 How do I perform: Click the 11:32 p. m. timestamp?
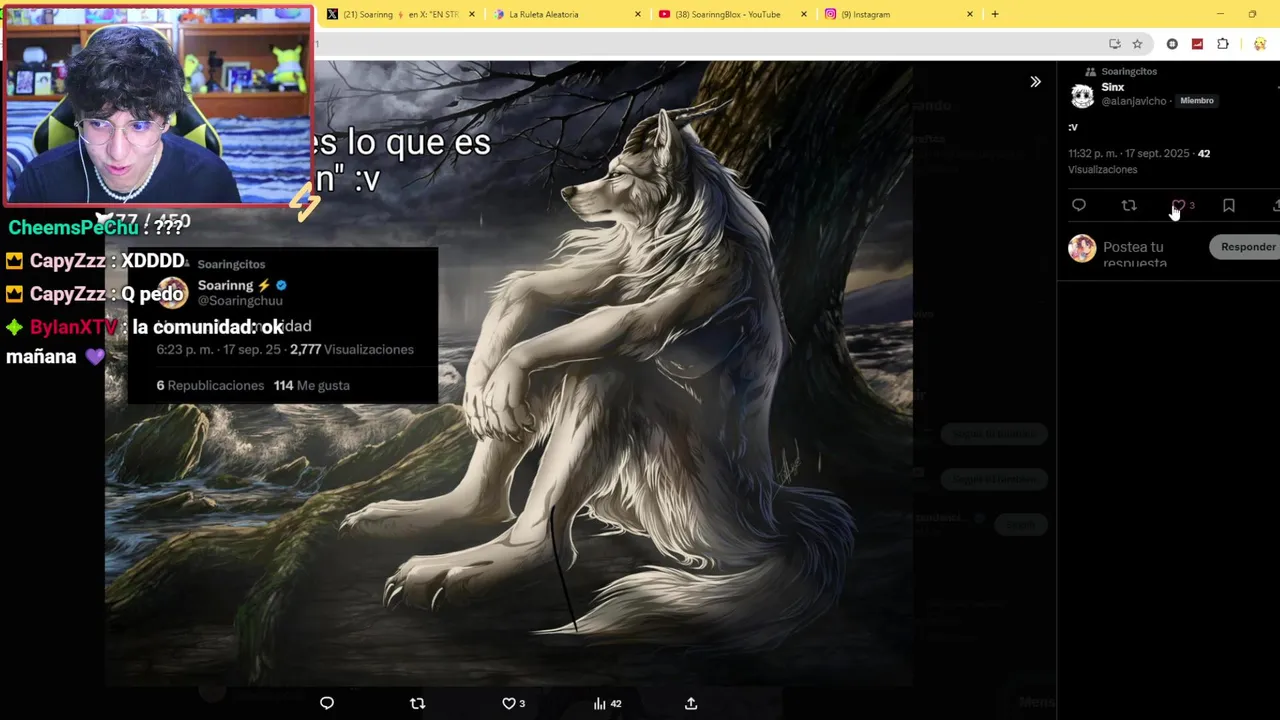coord(1129,154)
